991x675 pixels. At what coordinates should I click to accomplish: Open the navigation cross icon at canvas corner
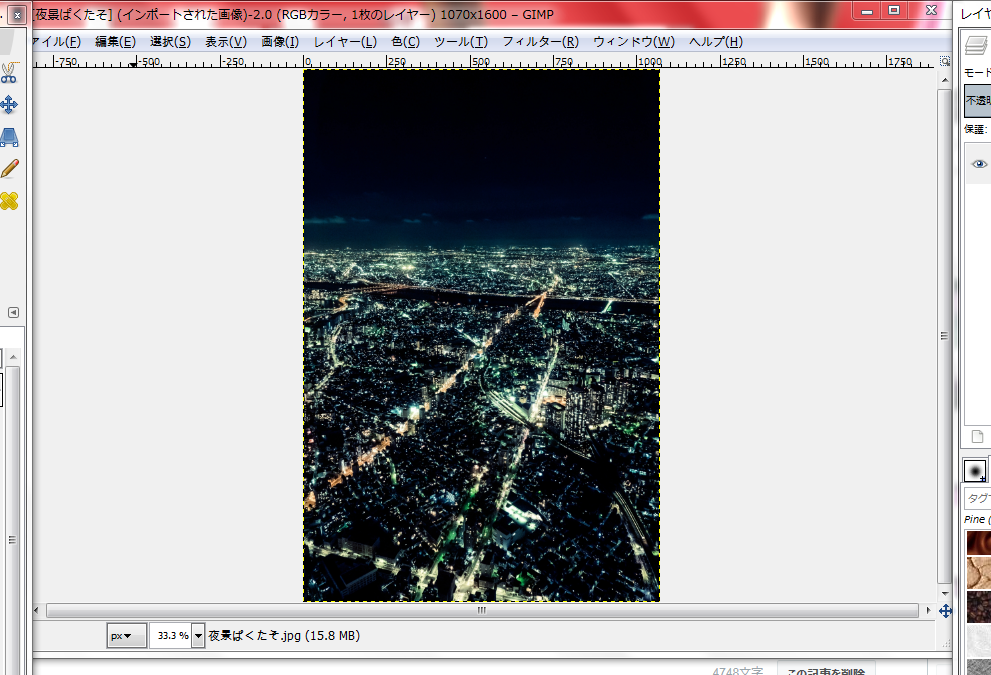click(x=945, y=611)
